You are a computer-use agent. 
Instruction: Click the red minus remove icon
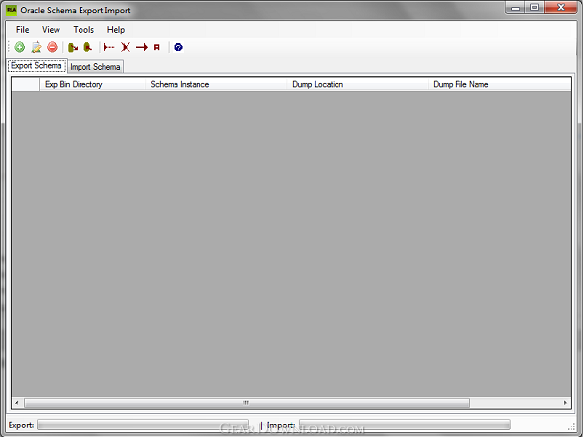pyautogui.click(x=53, y=47)
